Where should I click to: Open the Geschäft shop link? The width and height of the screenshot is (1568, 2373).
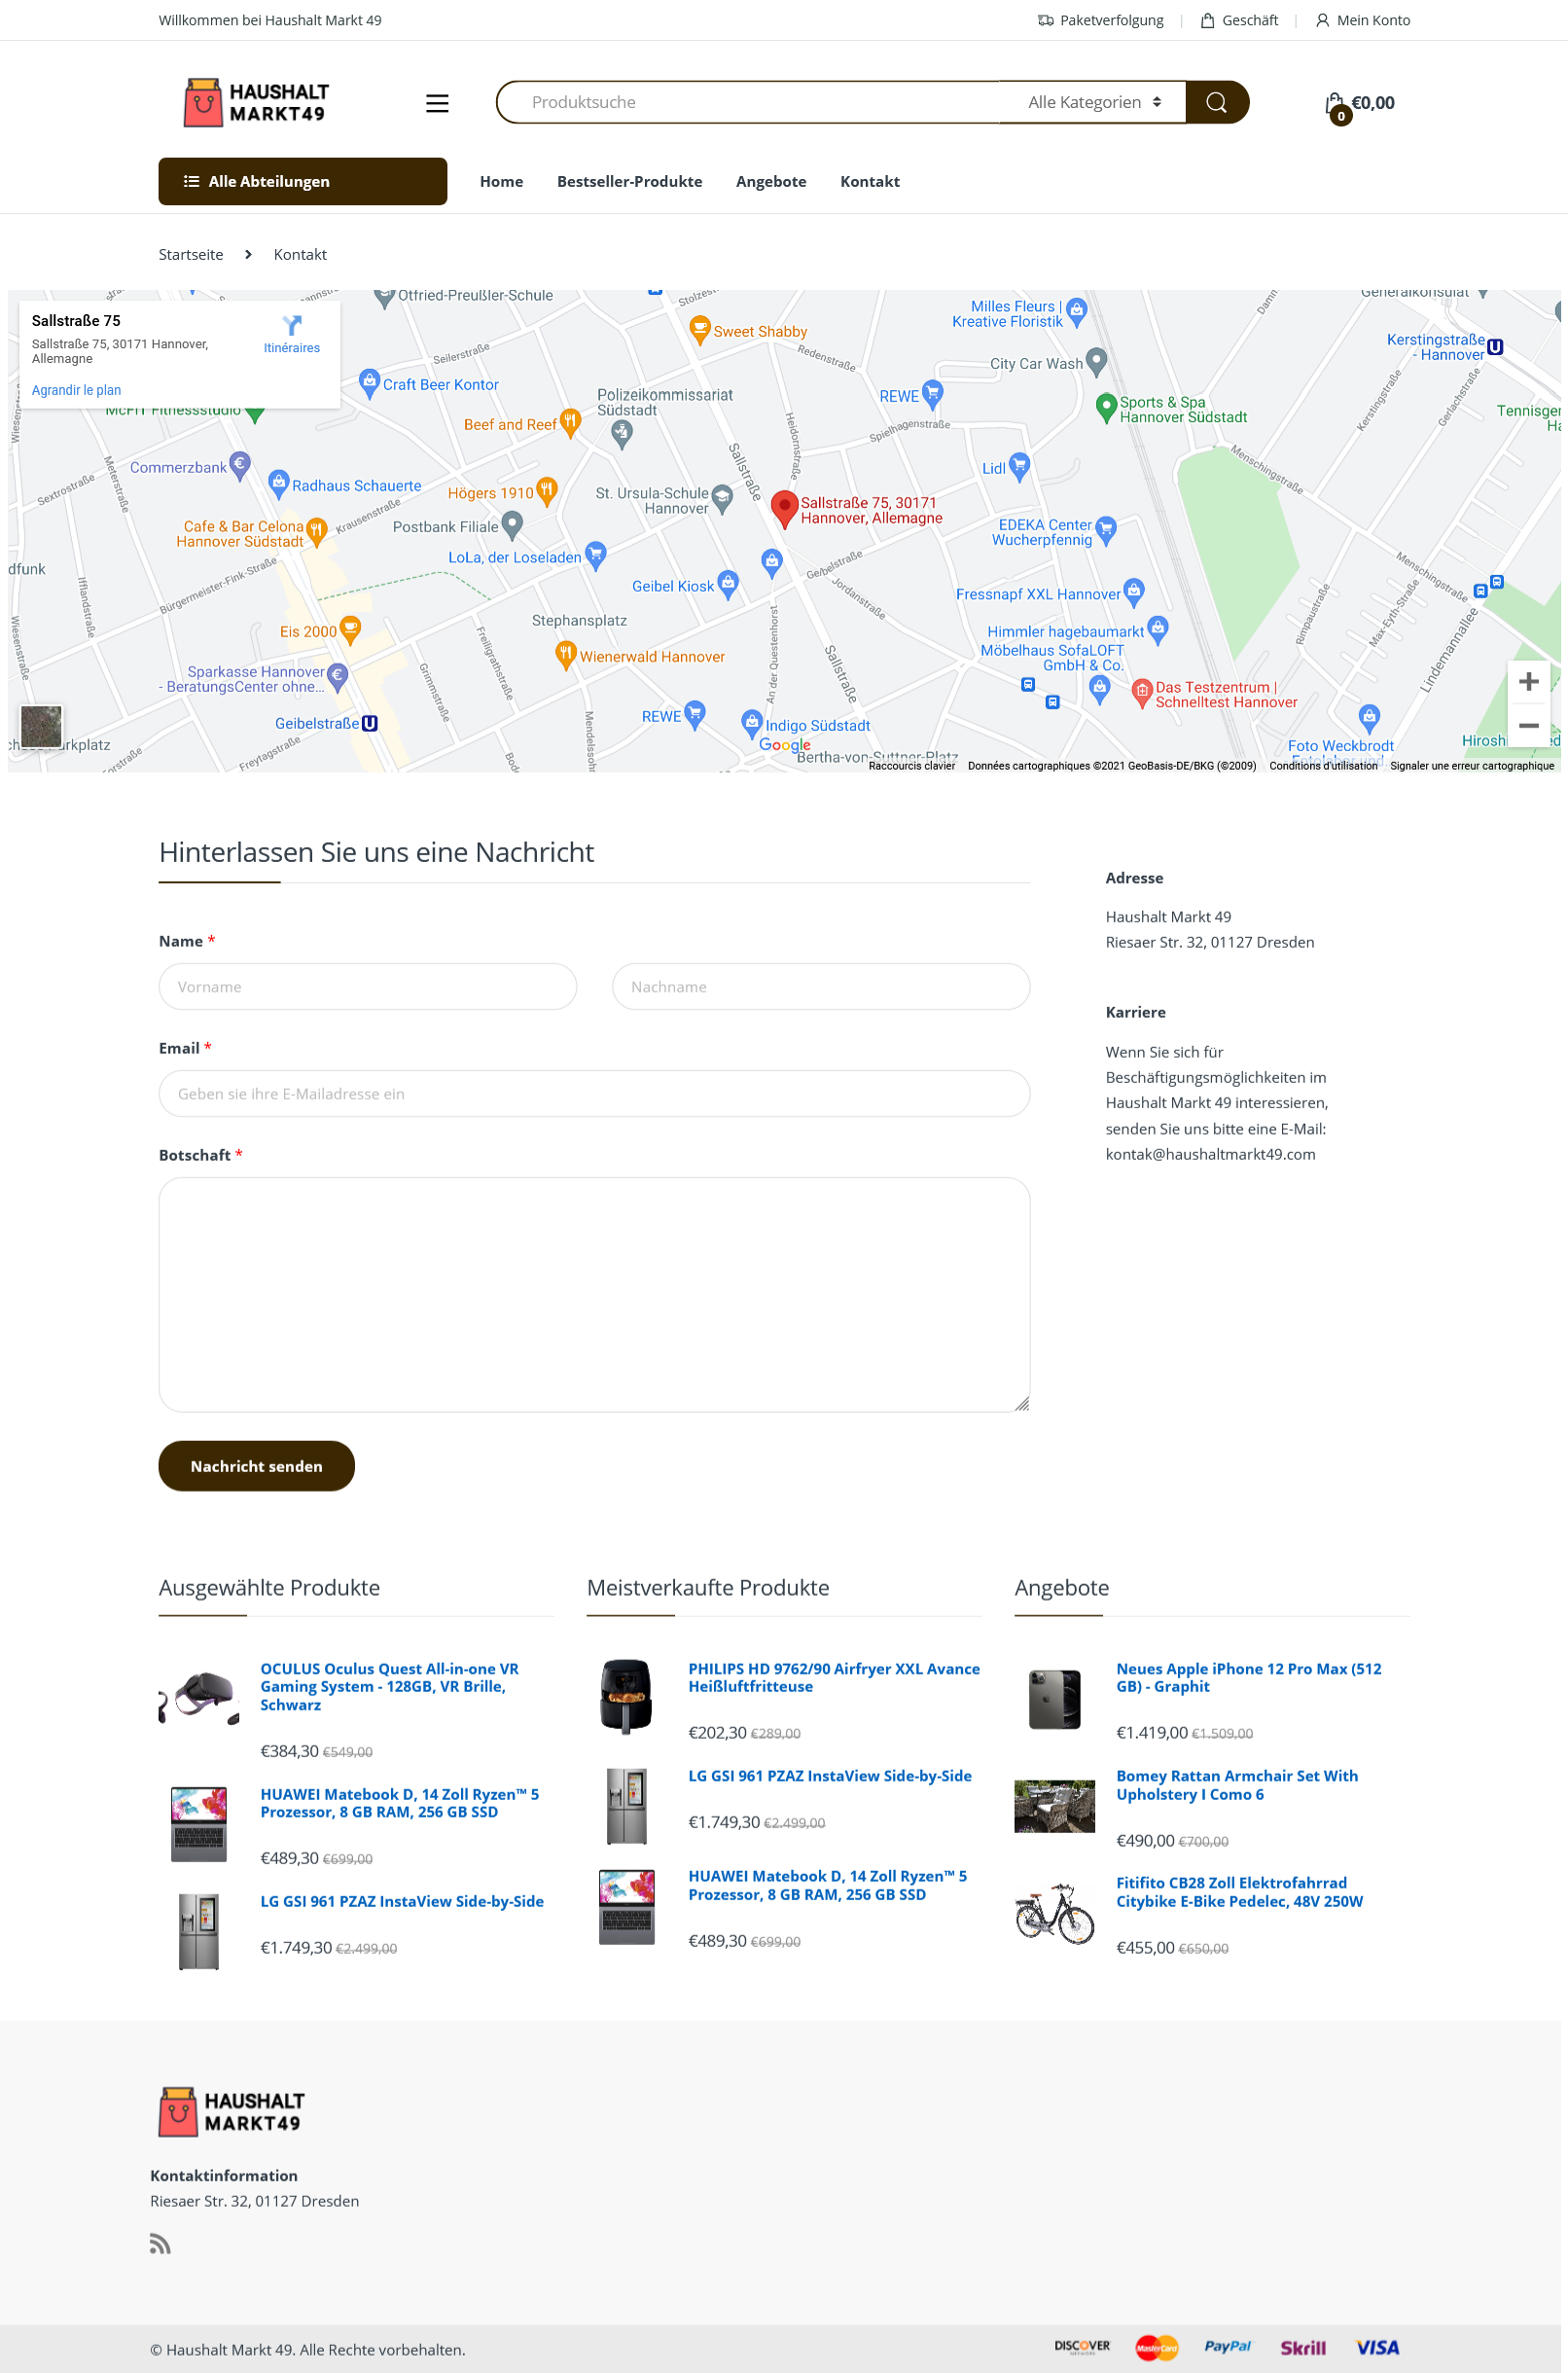[x=1239, y=20]
